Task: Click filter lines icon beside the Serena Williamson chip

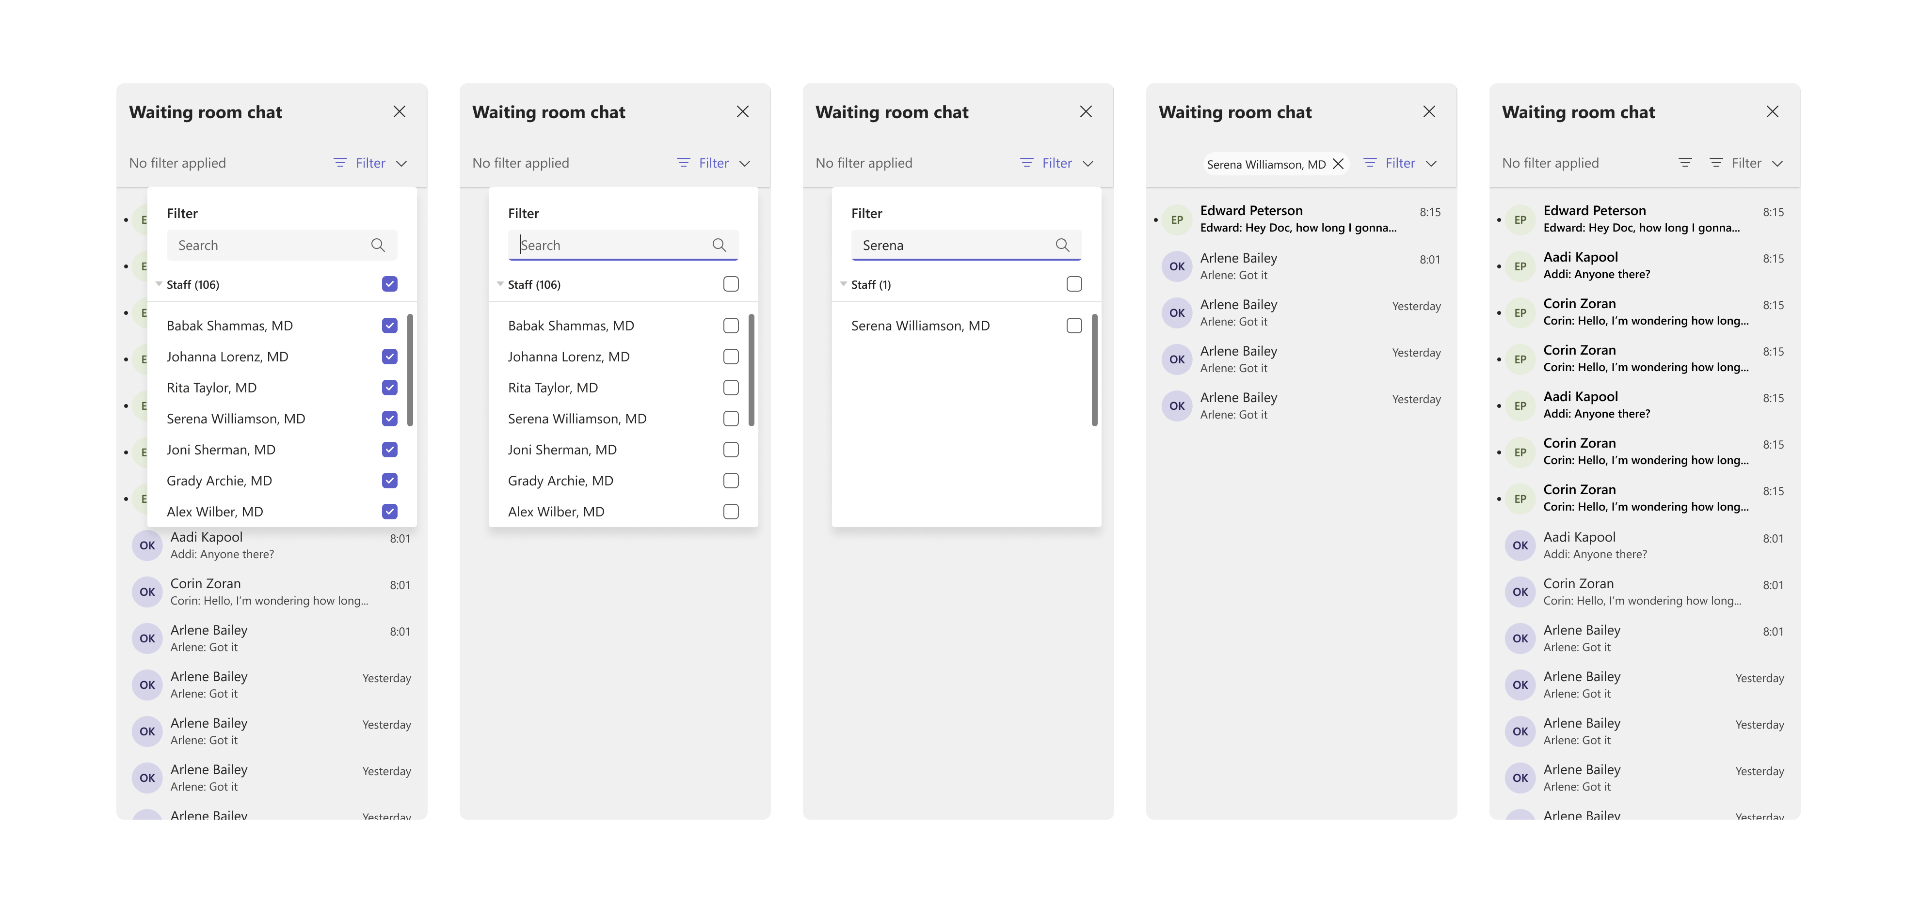Action: click(1370, 163)
